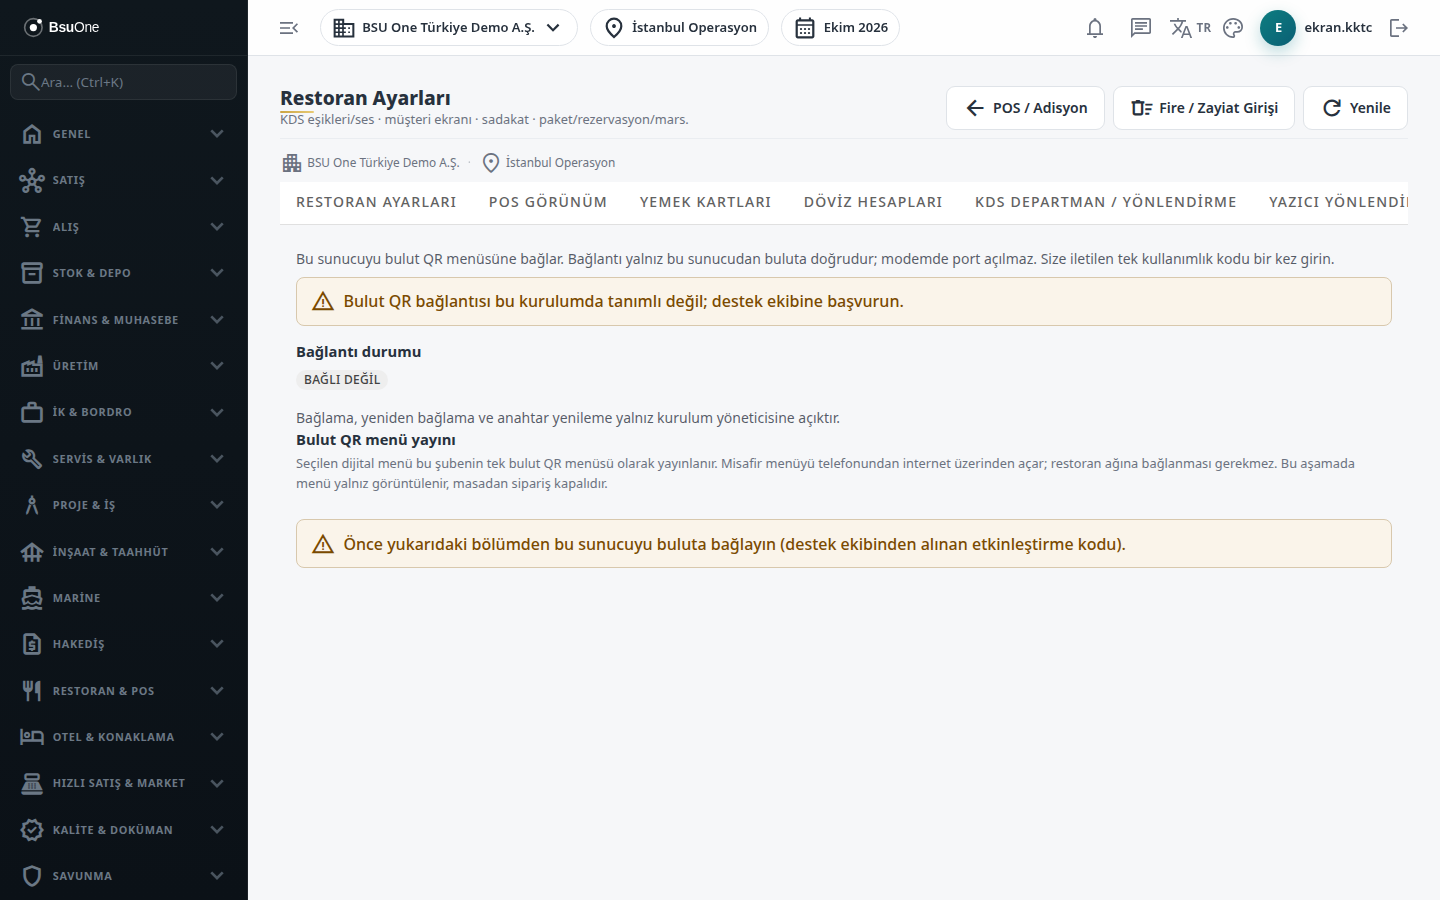Switch language via TR translate icon

[x=1190, y=28]
